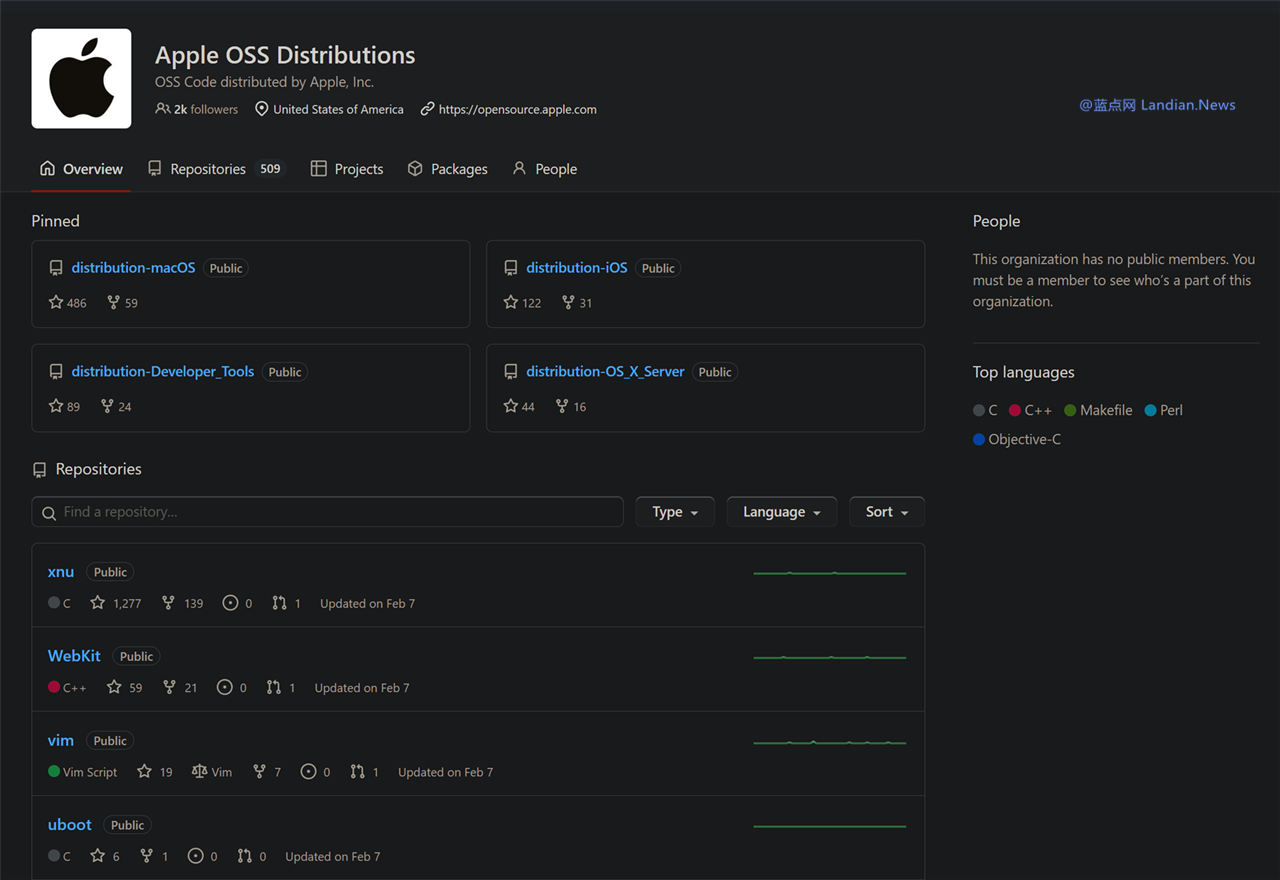The height and width of the screenshot is (880, 1280).
Task: View the 122 stars of distribution-iOS
Action: 522,302
